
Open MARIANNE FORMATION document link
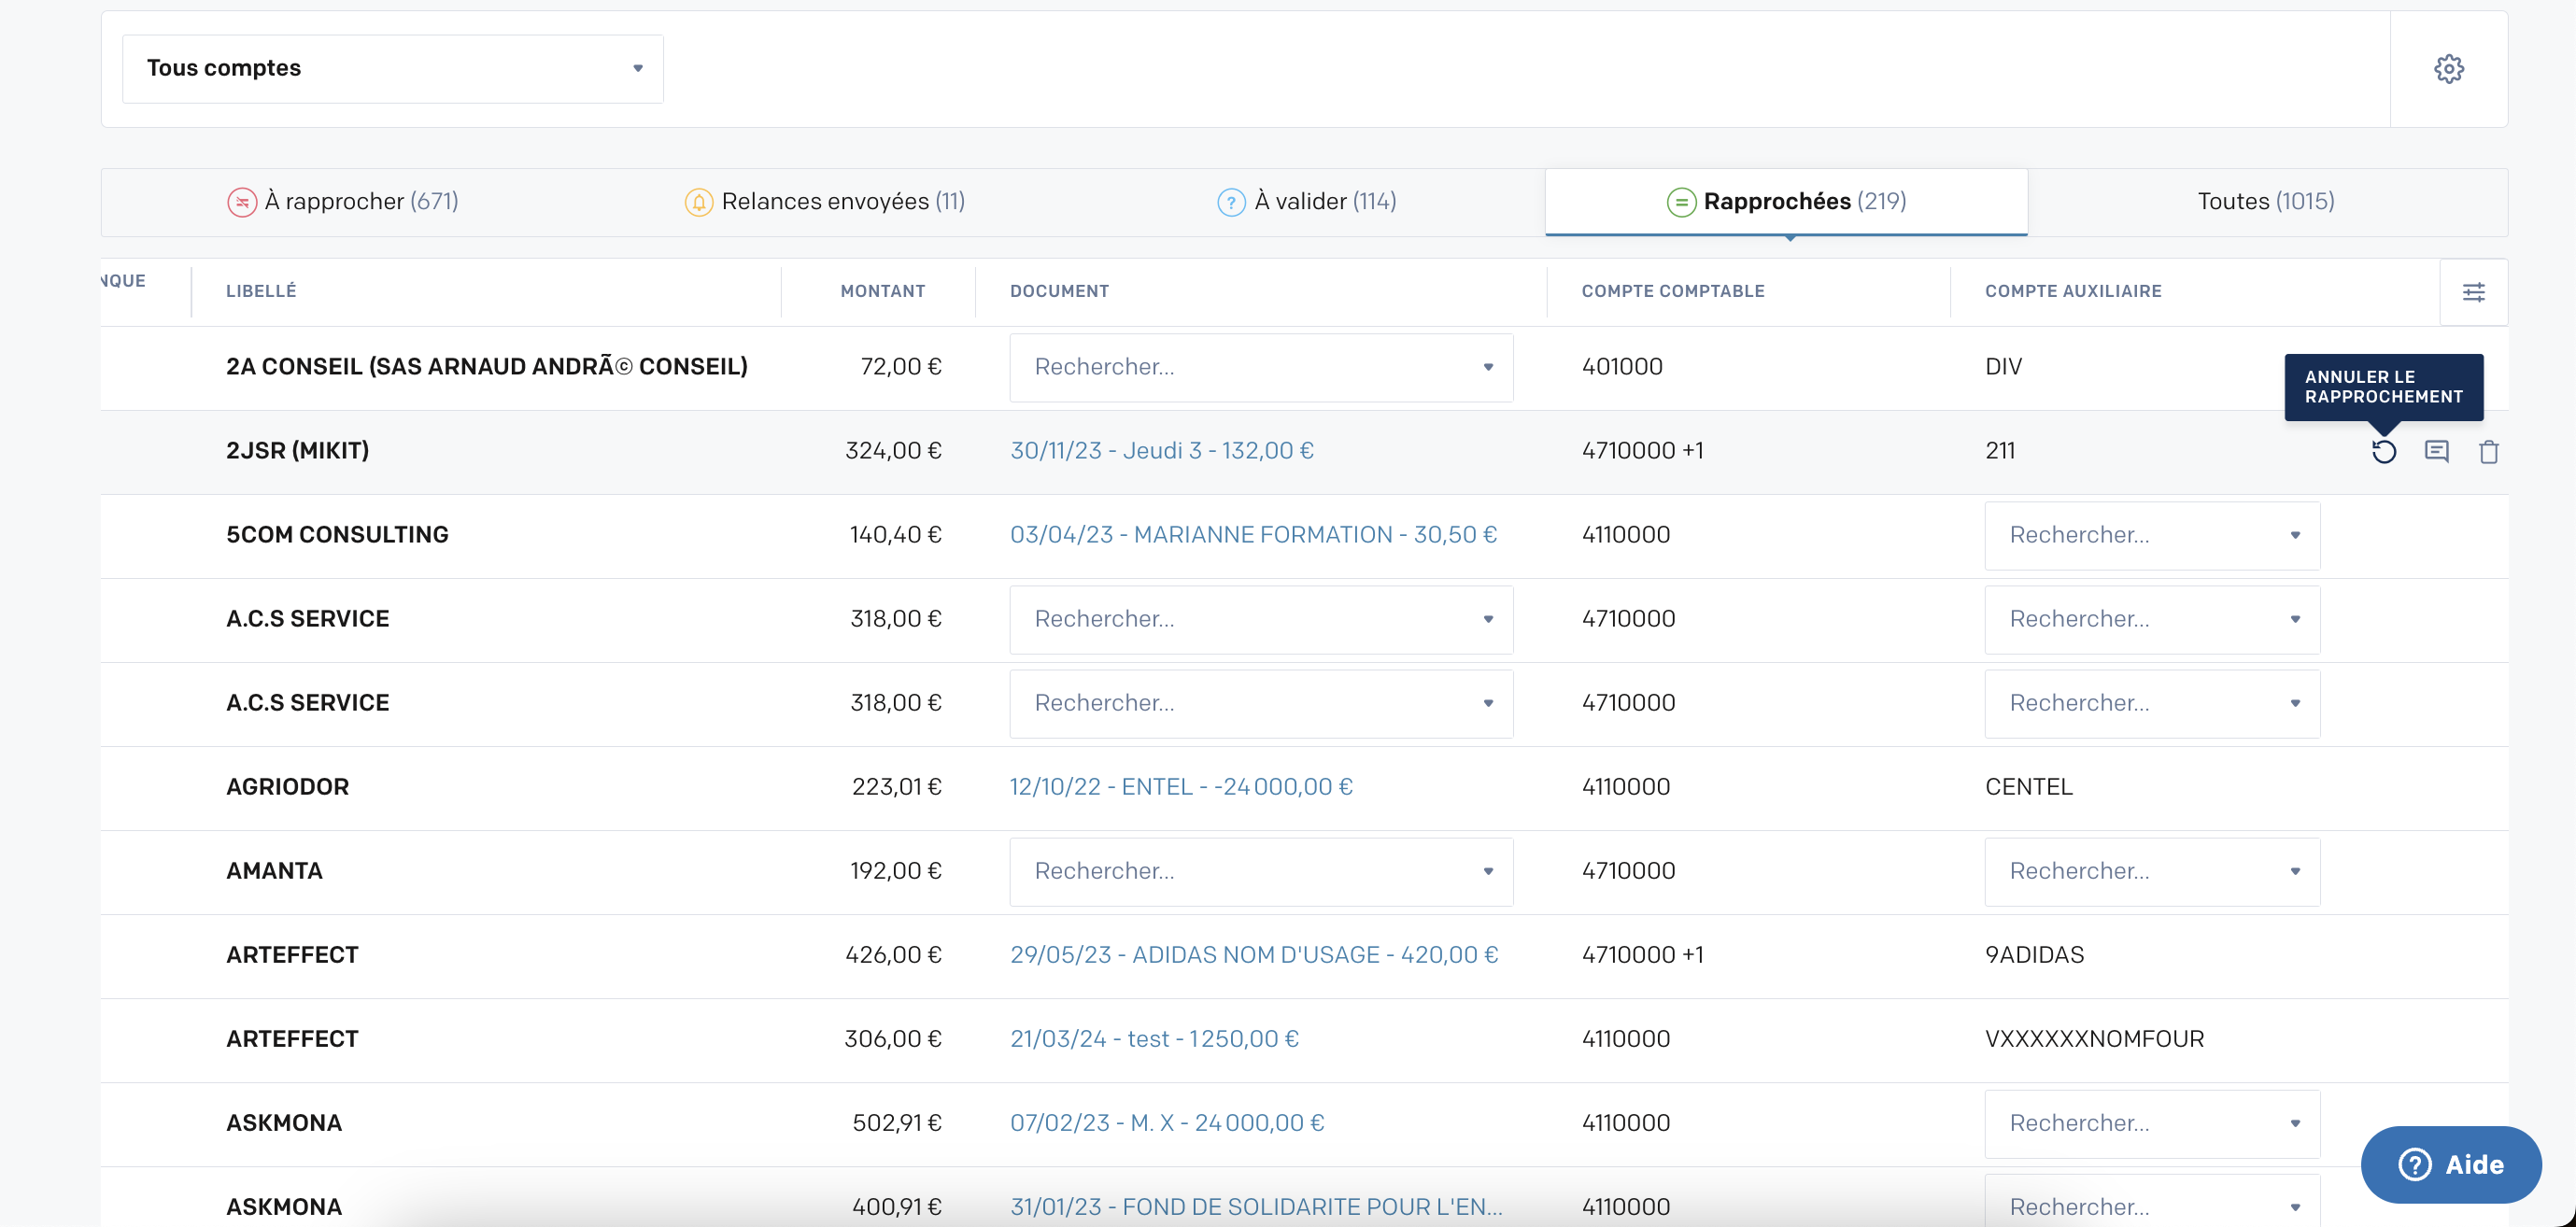tap(1254, 535)
